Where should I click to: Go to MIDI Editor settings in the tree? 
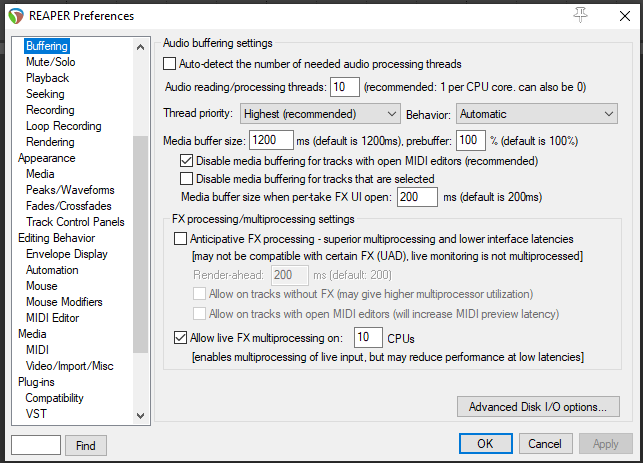(x=53, y=318)
